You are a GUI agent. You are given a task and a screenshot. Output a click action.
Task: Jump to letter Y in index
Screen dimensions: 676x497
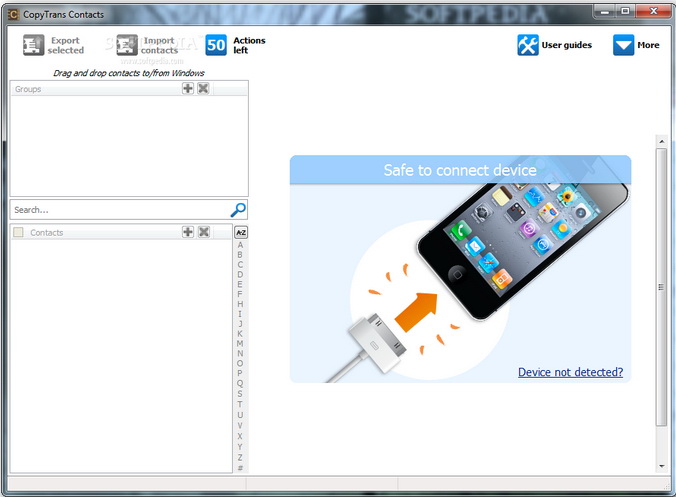coord(240,447)
